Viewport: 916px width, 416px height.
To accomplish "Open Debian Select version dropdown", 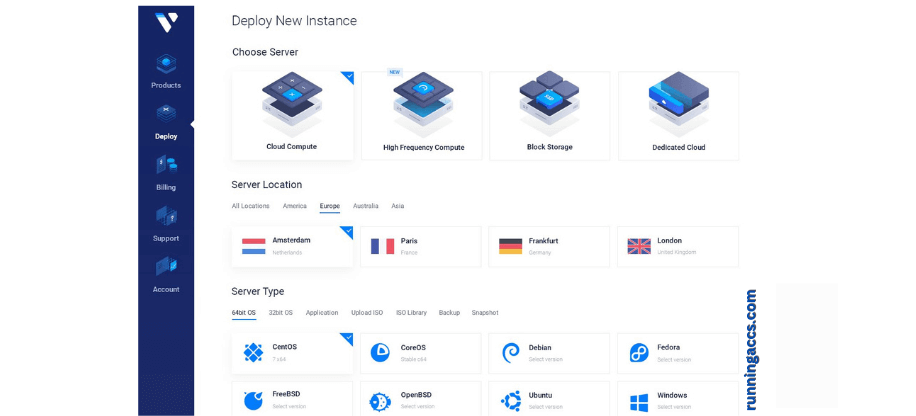I will 546,359.
